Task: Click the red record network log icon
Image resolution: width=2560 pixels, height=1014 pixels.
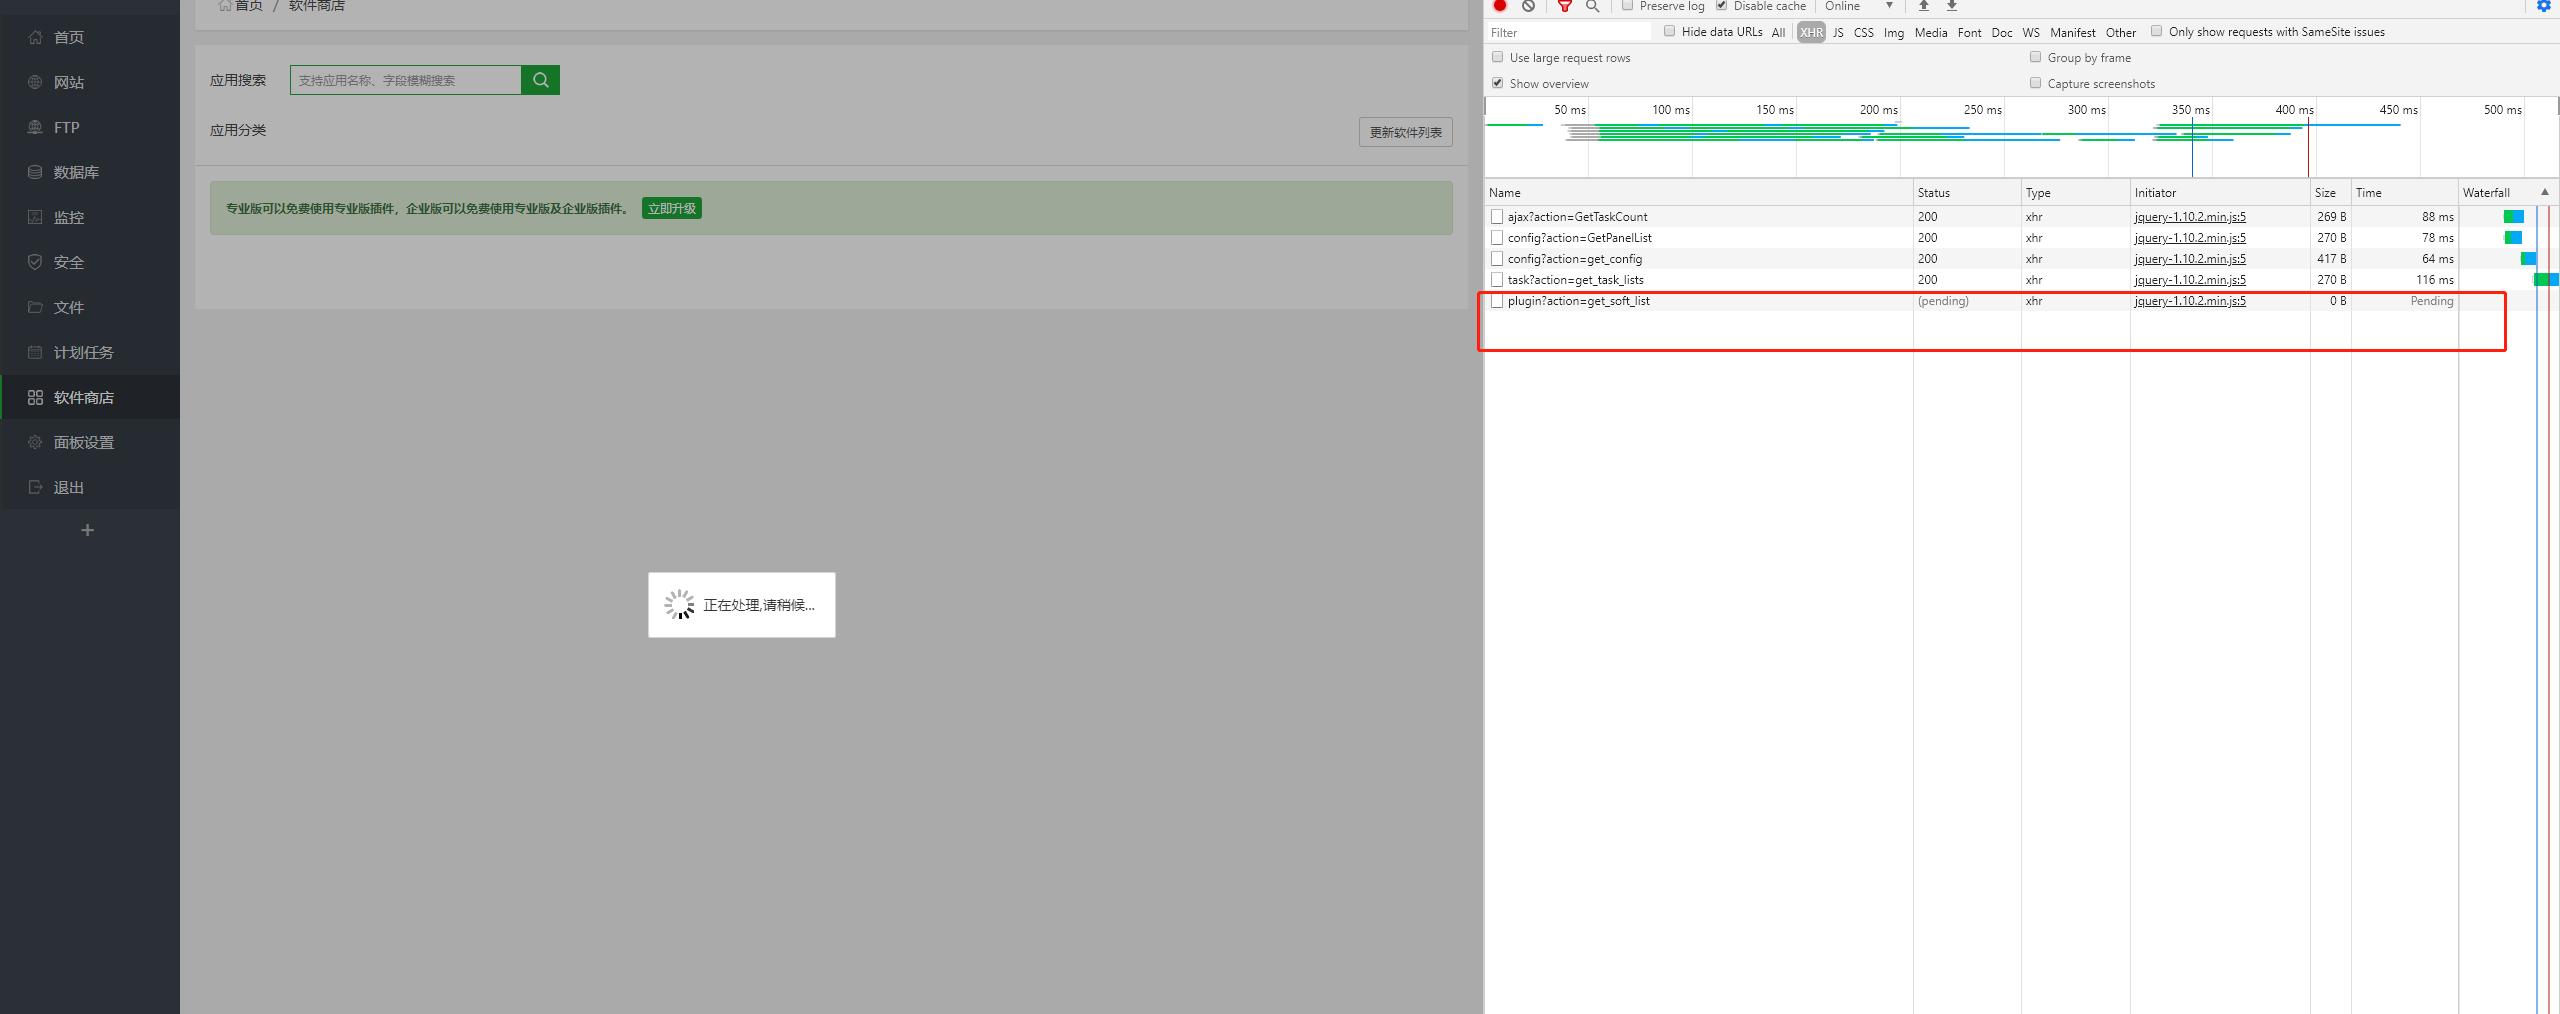Action: 1500,5
